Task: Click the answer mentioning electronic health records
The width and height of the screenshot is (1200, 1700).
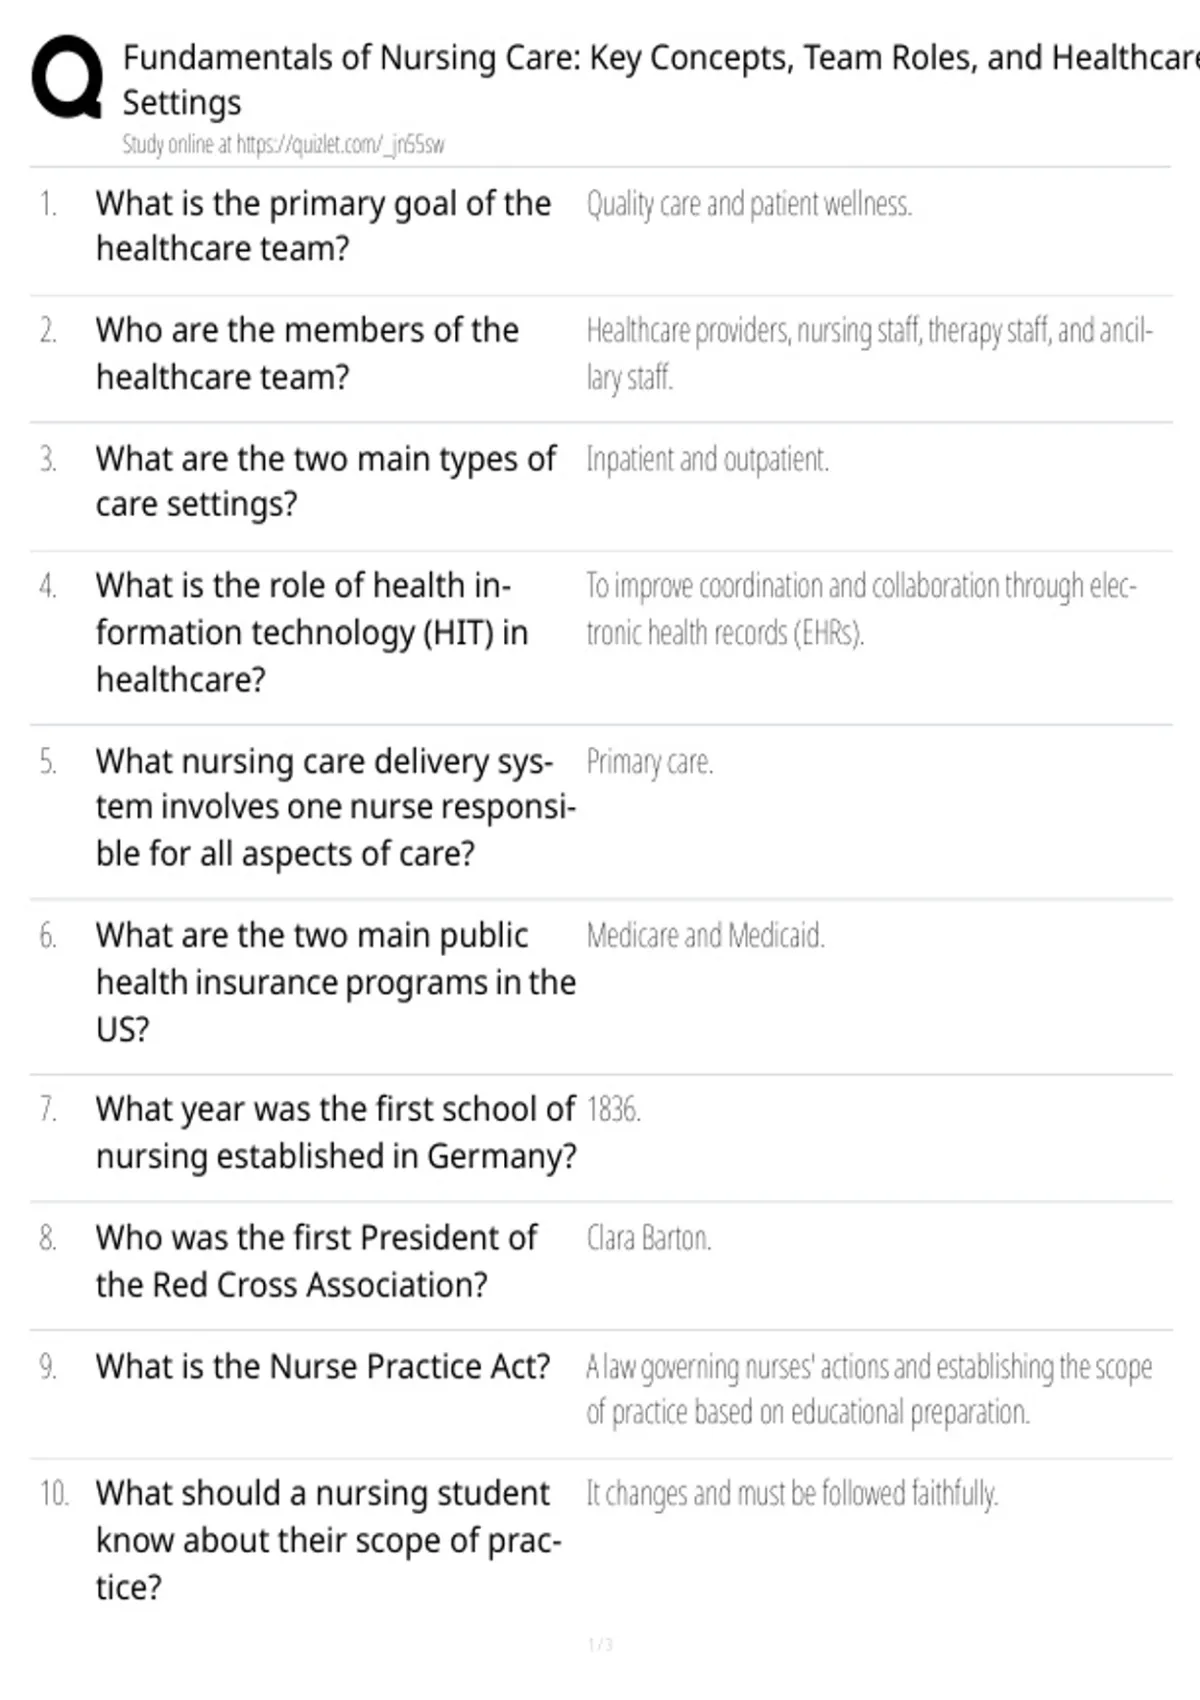Action: pyautogui.click(x=861, y=609)
